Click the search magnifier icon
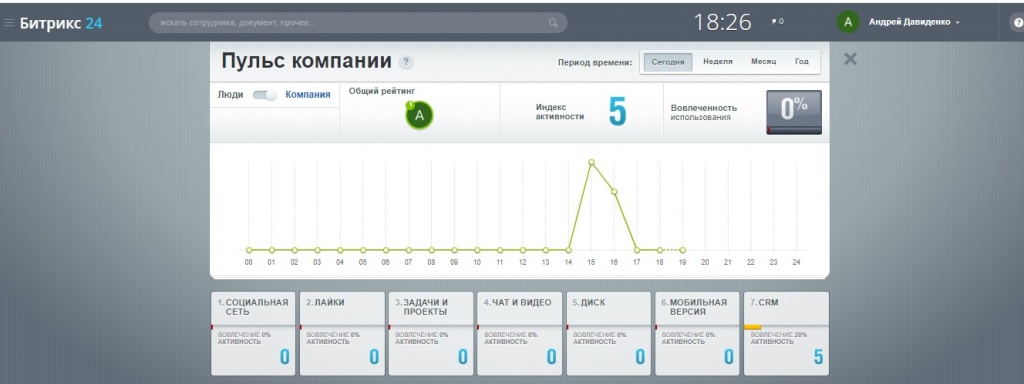The image size is (1024, 384). [553, 23]
